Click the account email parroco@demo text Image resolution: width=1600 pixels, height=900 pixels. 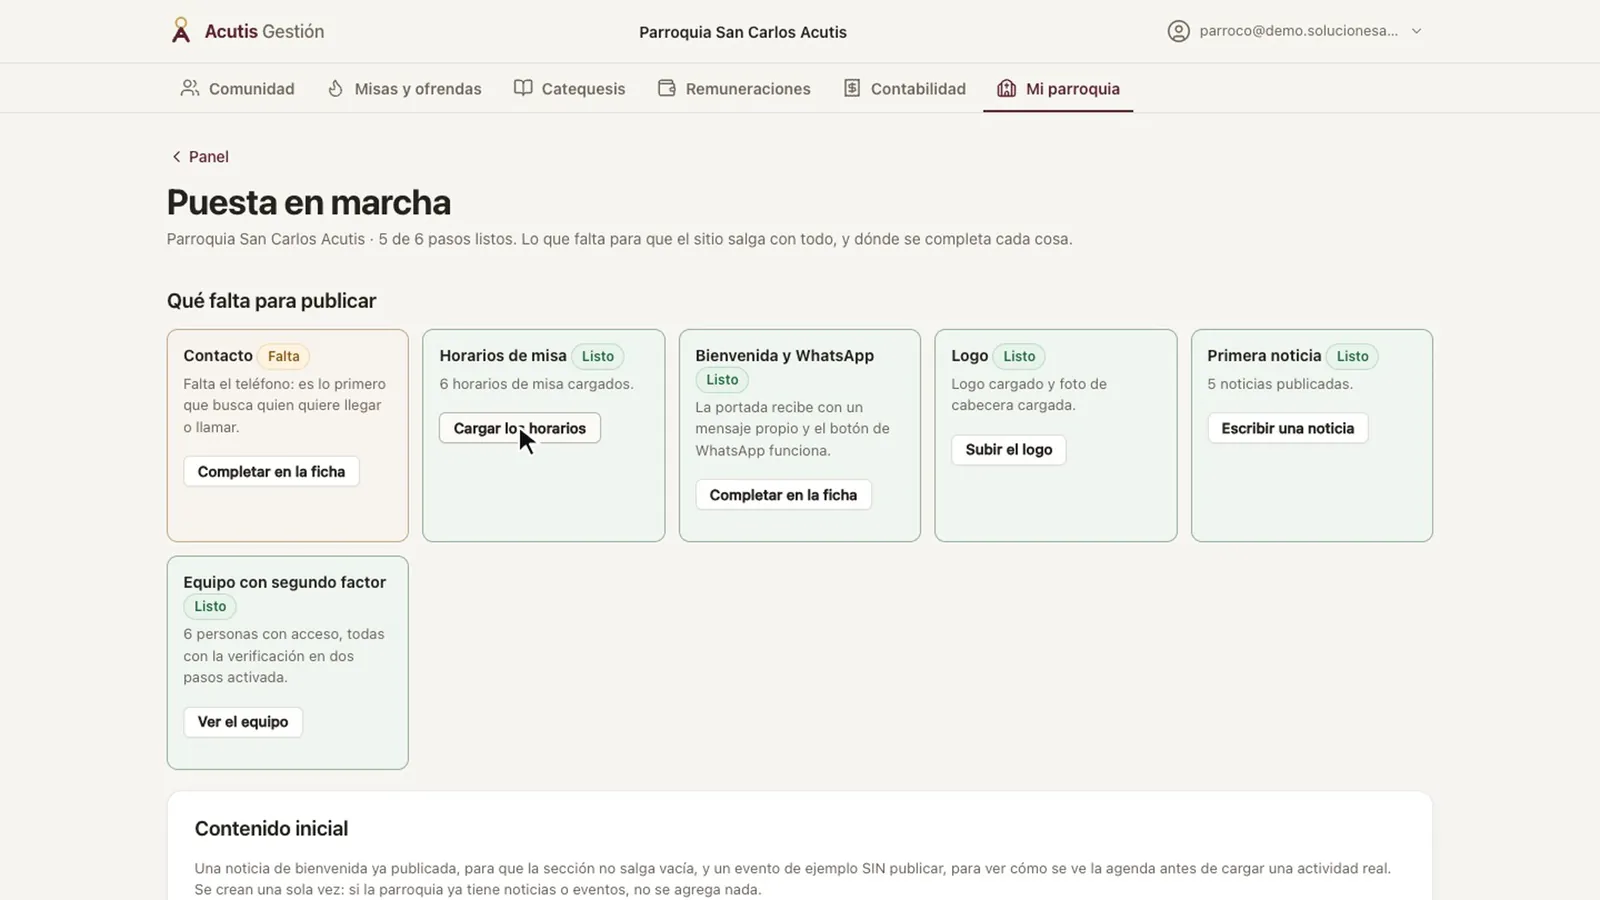click(x=1298, y=31)
